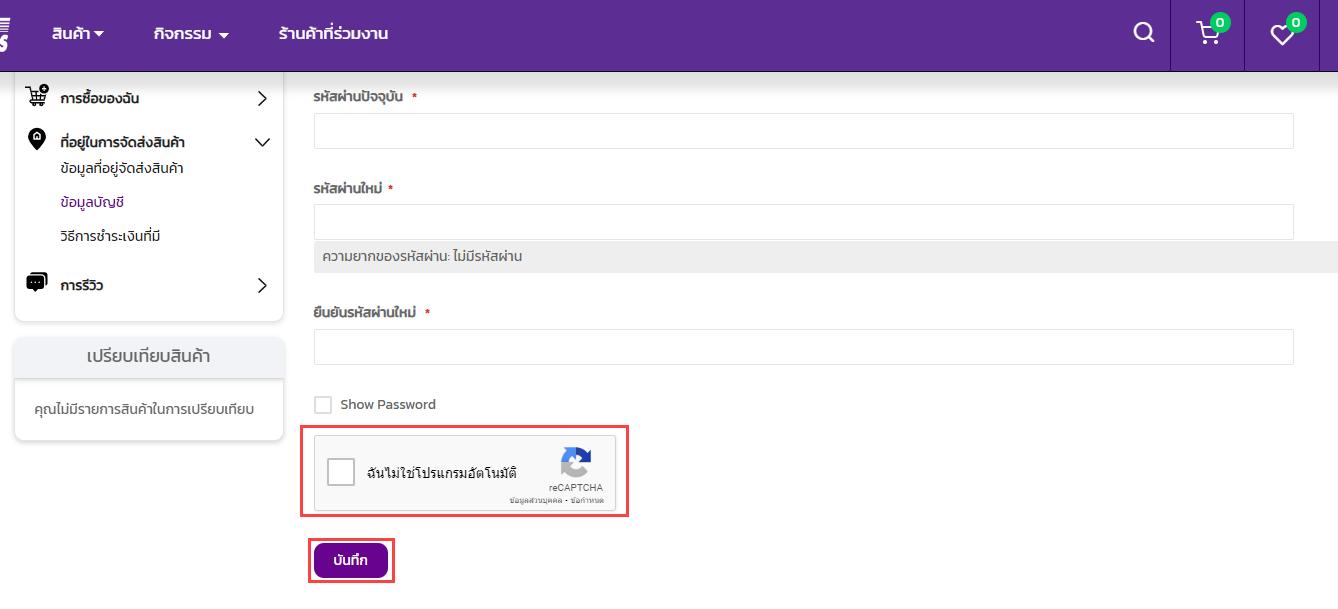Check the reCAPTCHA 'ฉันไม่ใช่โปรแกรมอัตโนมัติ' box
Viewport: 1338px width, 609px height.
[341, 472]
